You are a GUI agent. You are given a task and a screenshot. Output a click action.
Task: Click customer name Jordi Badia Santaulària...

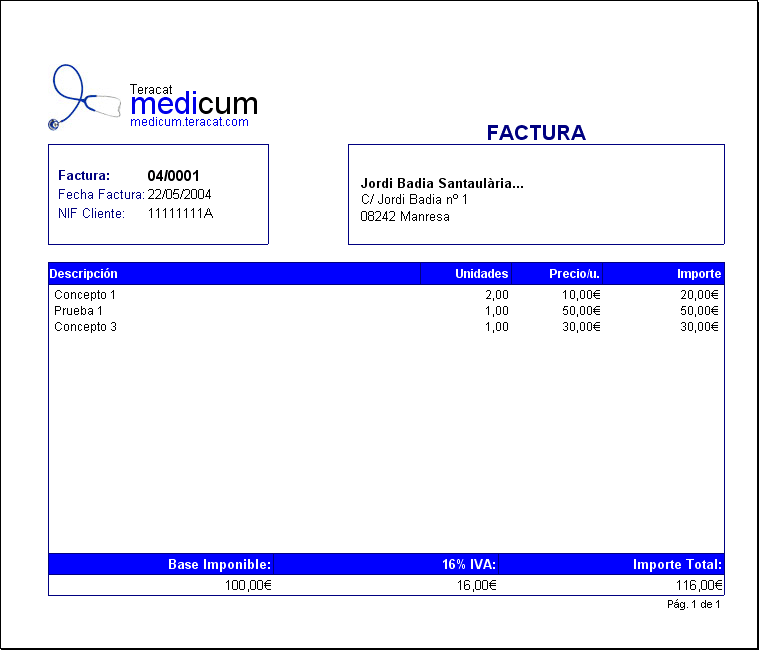pyautogui.click(x=442, y=183)
